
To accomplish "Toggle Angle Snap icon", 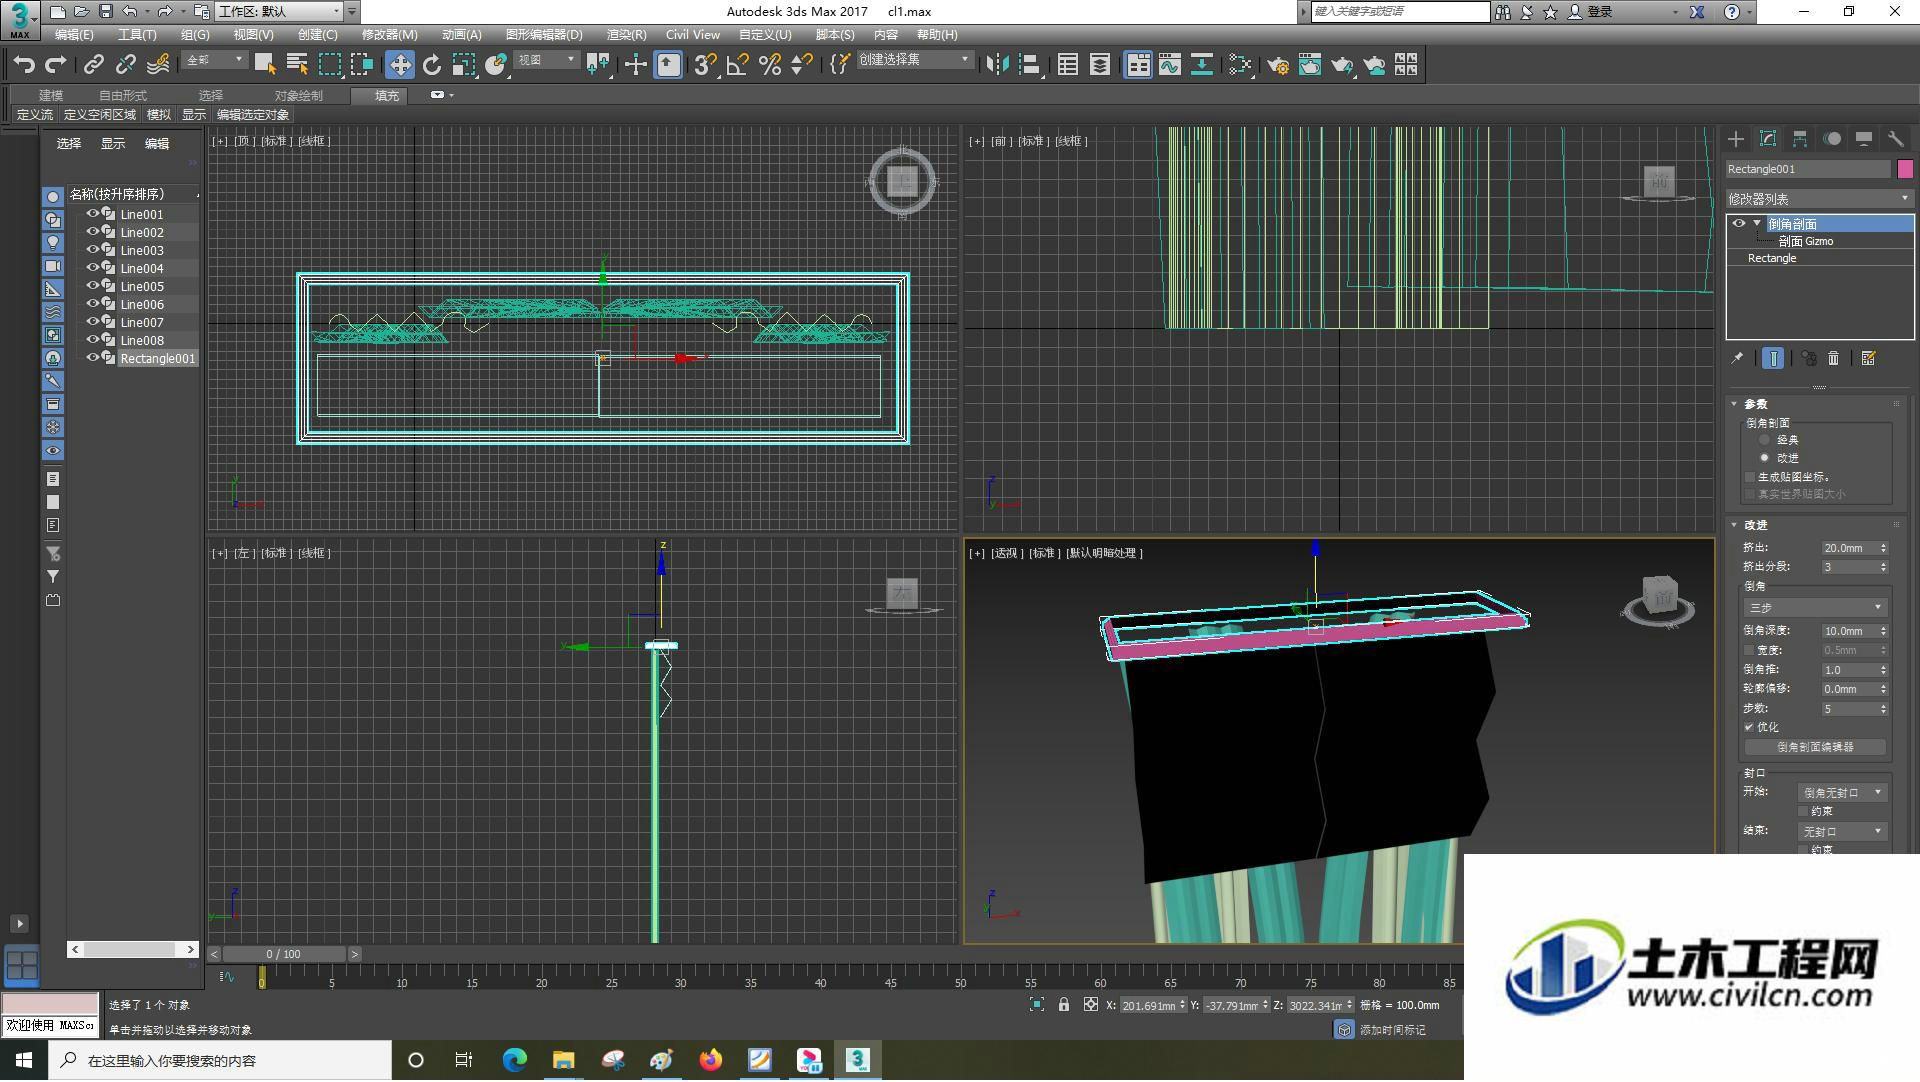I will 738,65.
